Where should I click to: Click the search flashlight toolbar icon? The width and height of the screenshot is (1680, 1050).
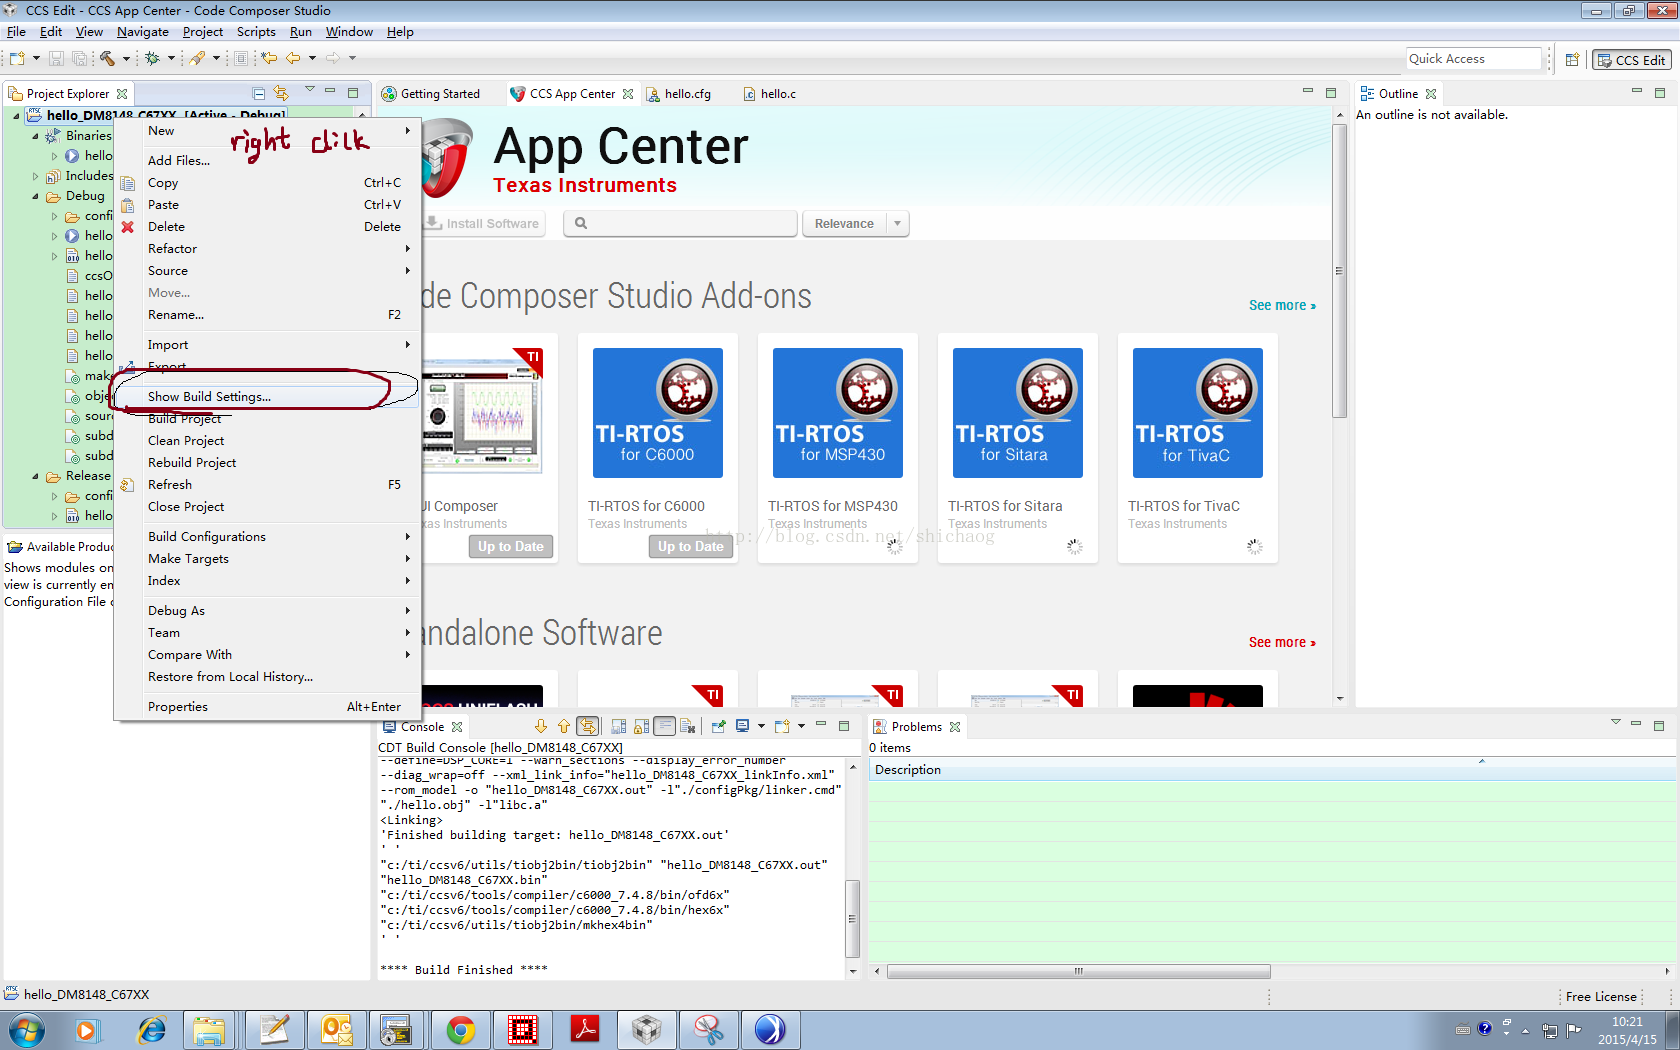click(198, 58)
